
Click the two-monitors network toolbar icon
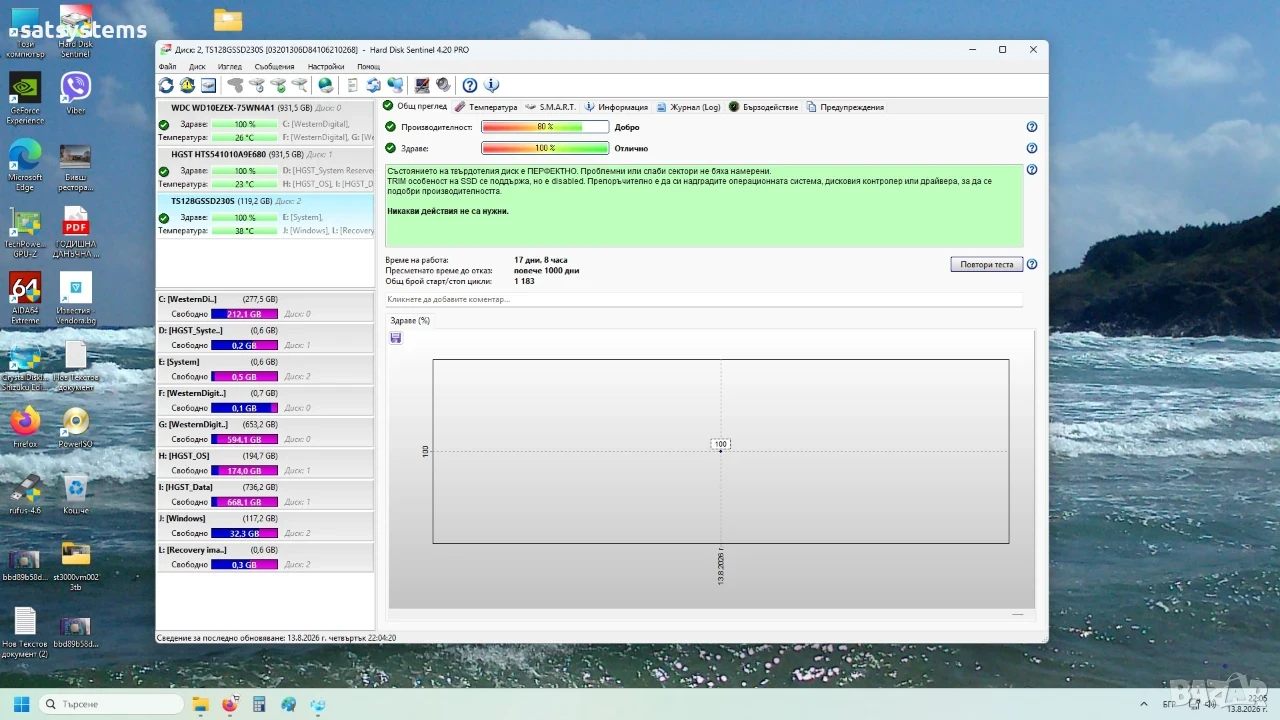click(395, 86)
